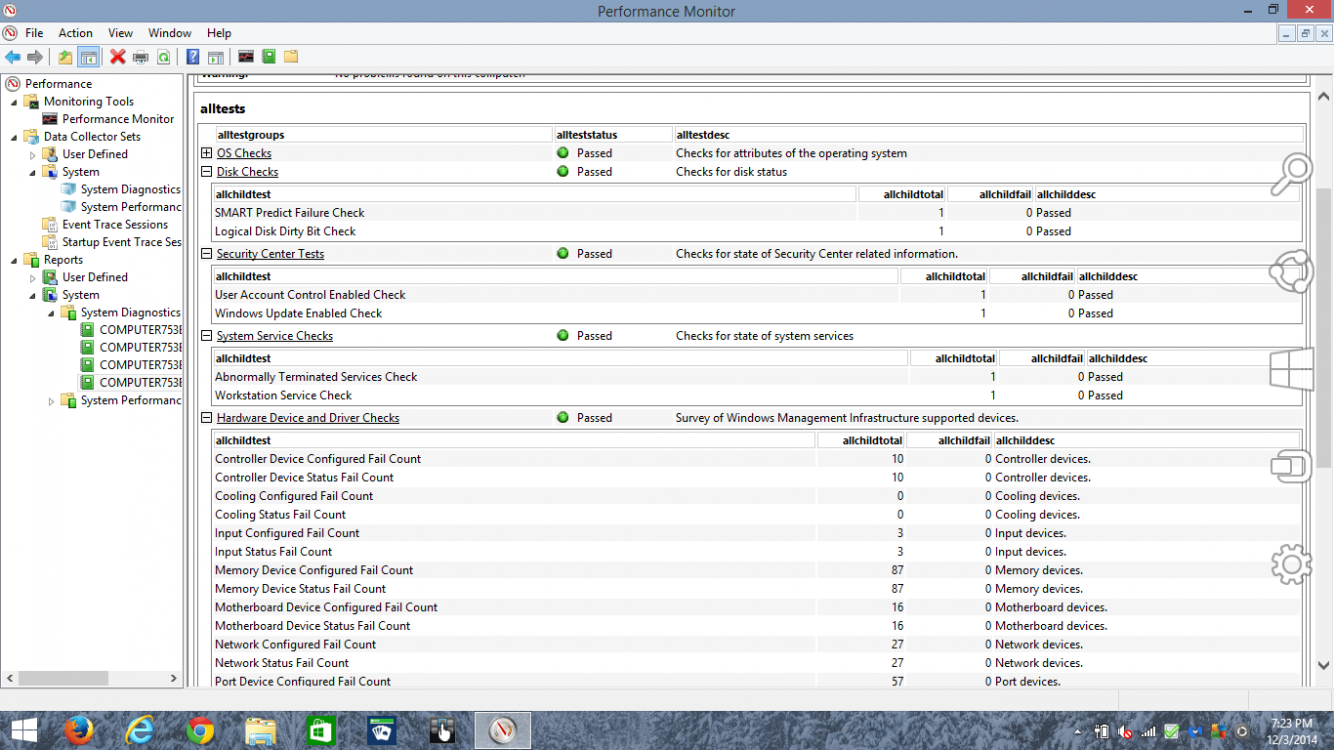Open Windows Store from the taskbar
Image resolution: width=1334 pixels, height=750 pixels.
pos(321,731)
